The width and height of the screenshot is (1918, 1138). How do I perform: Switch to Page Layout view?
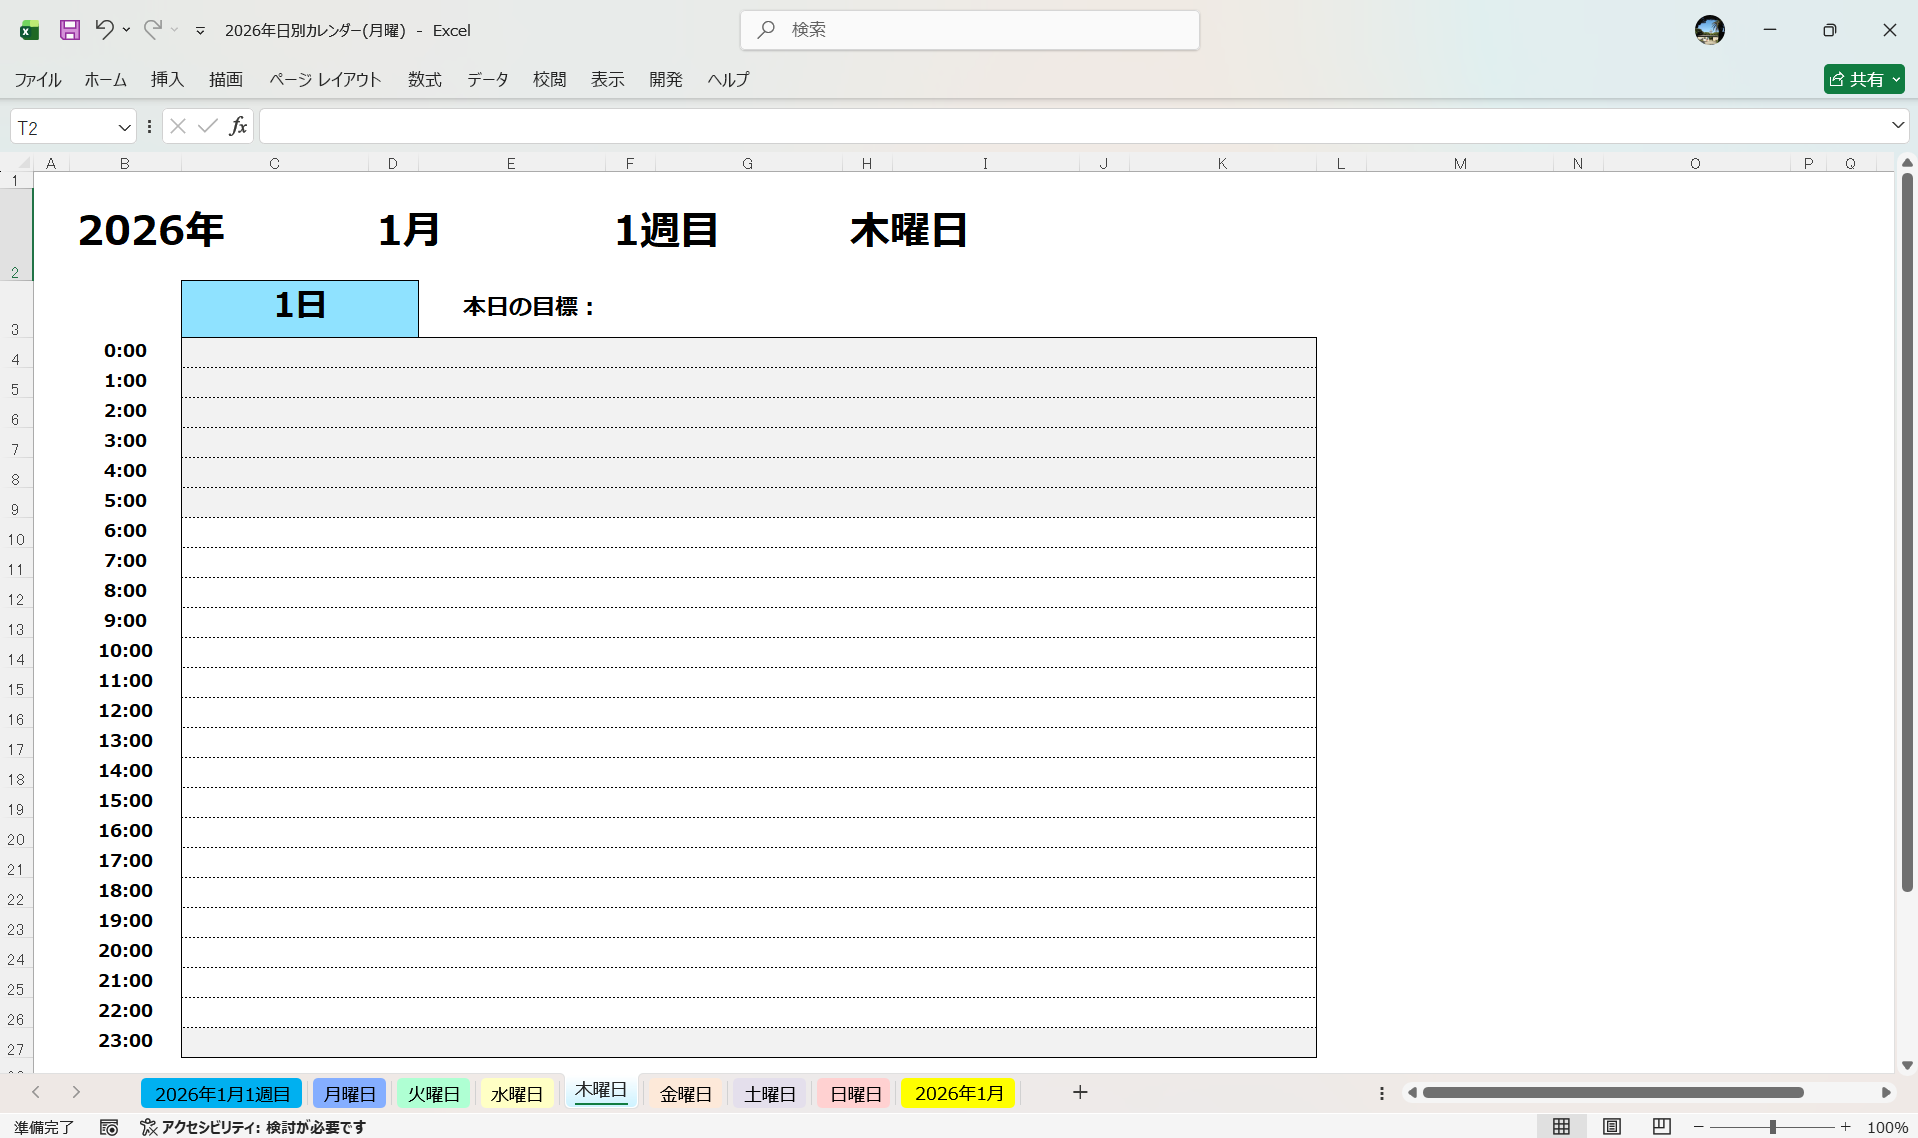tap(1611, 1127)
